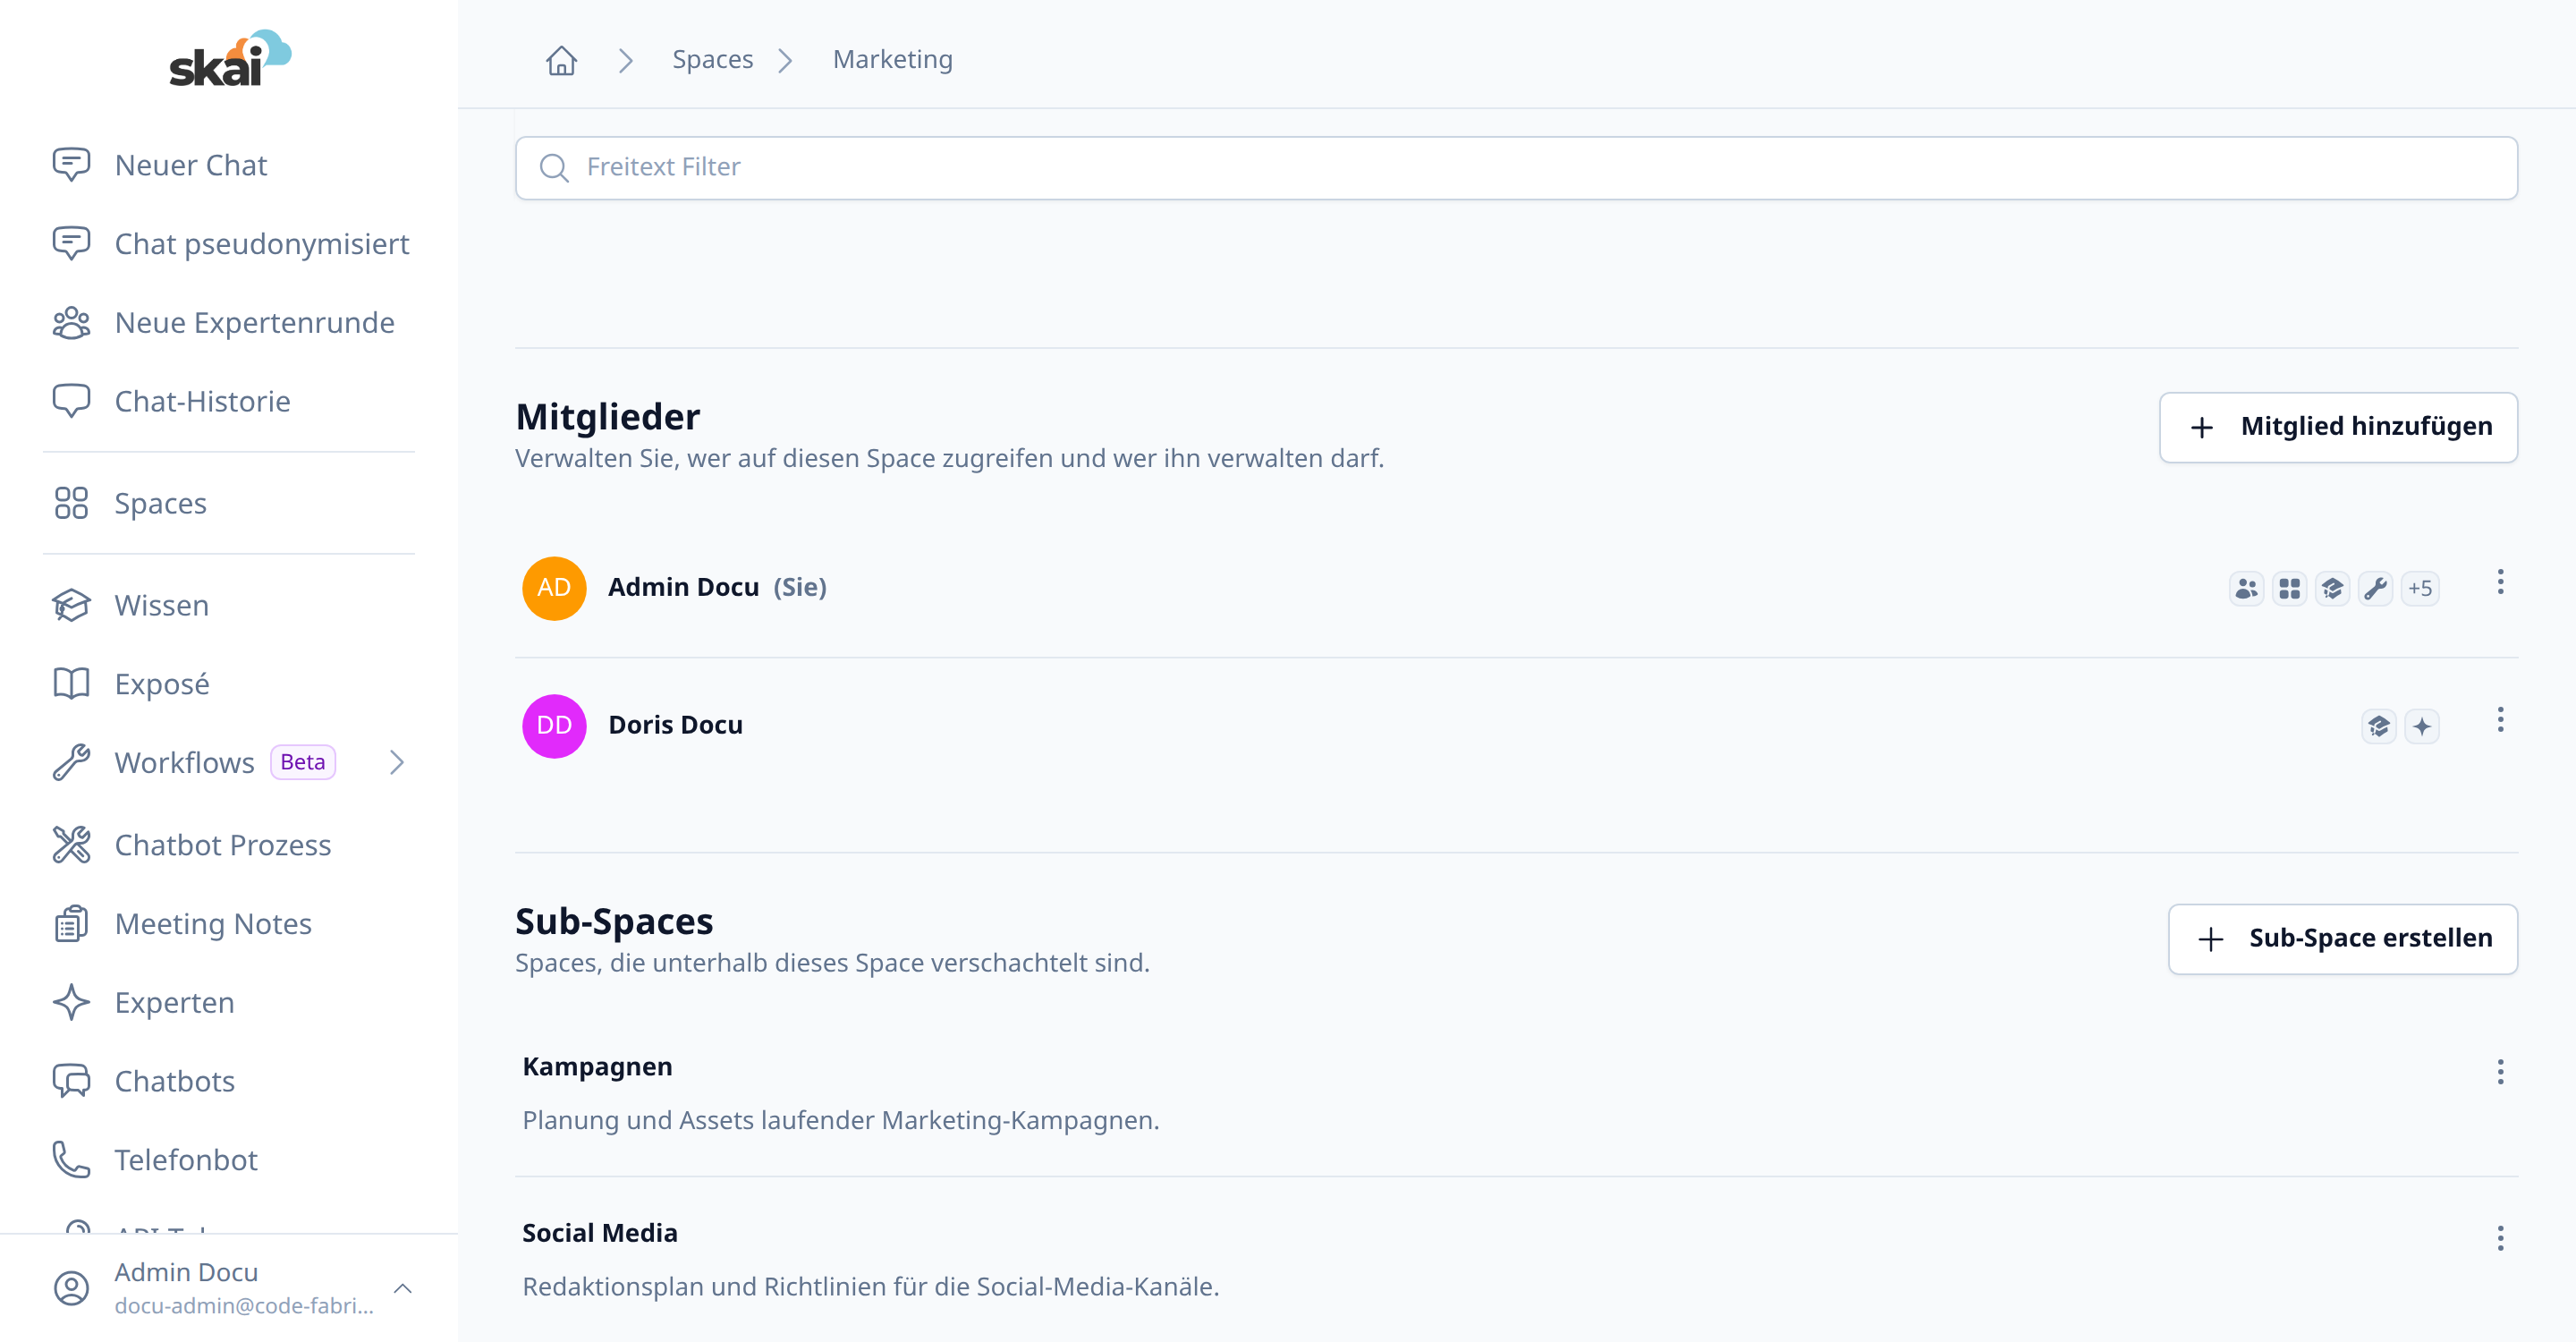Image resolution: width=2576 pixels, height=1342 pixels.
Task: Click the Beta badge next to Workflows
Action: (x=302, y=763)
